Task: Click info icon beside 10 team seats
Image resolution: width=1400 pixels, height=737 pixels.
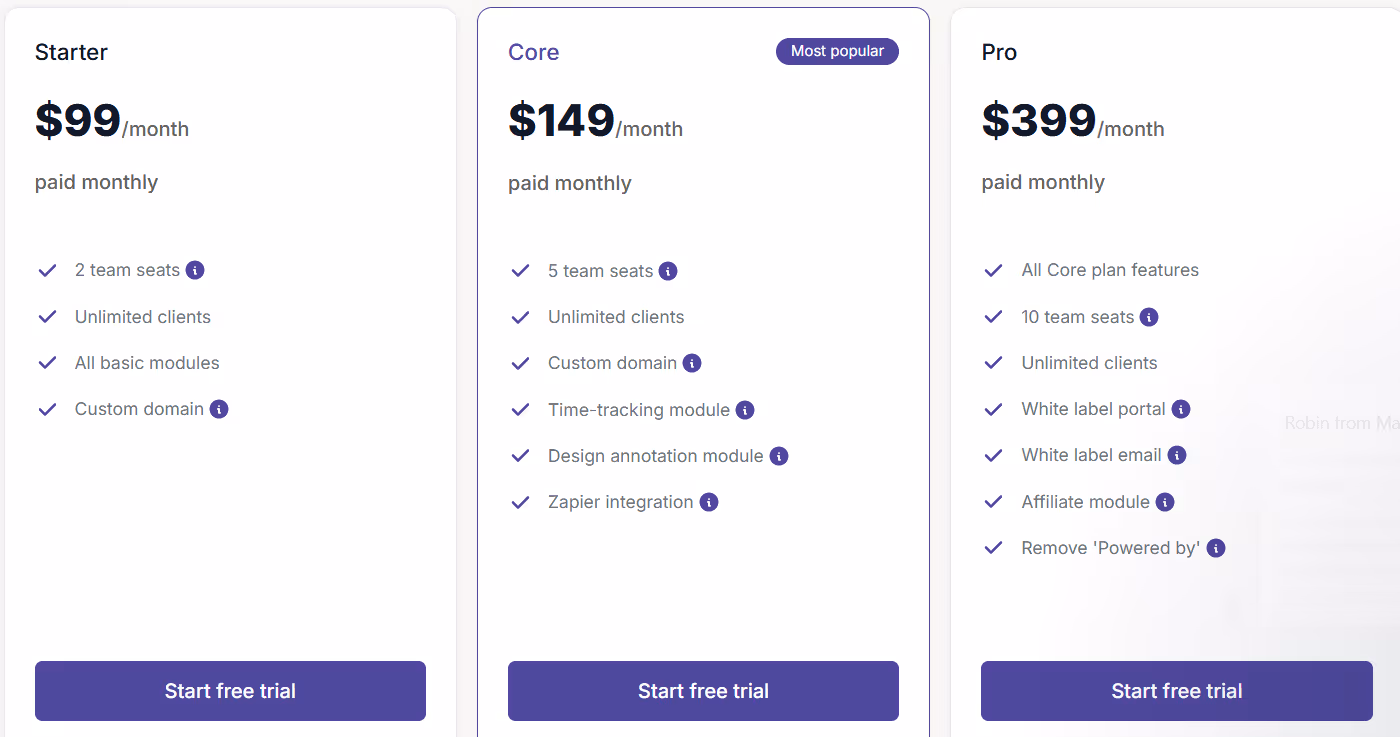Action: coord(1149,317)
